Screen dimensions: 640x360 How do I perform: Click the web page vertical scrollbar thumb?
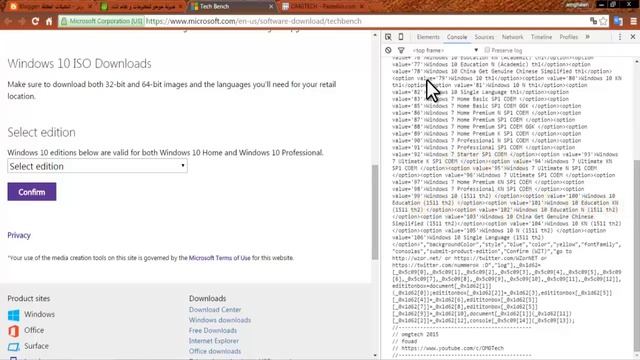point(375,212)
